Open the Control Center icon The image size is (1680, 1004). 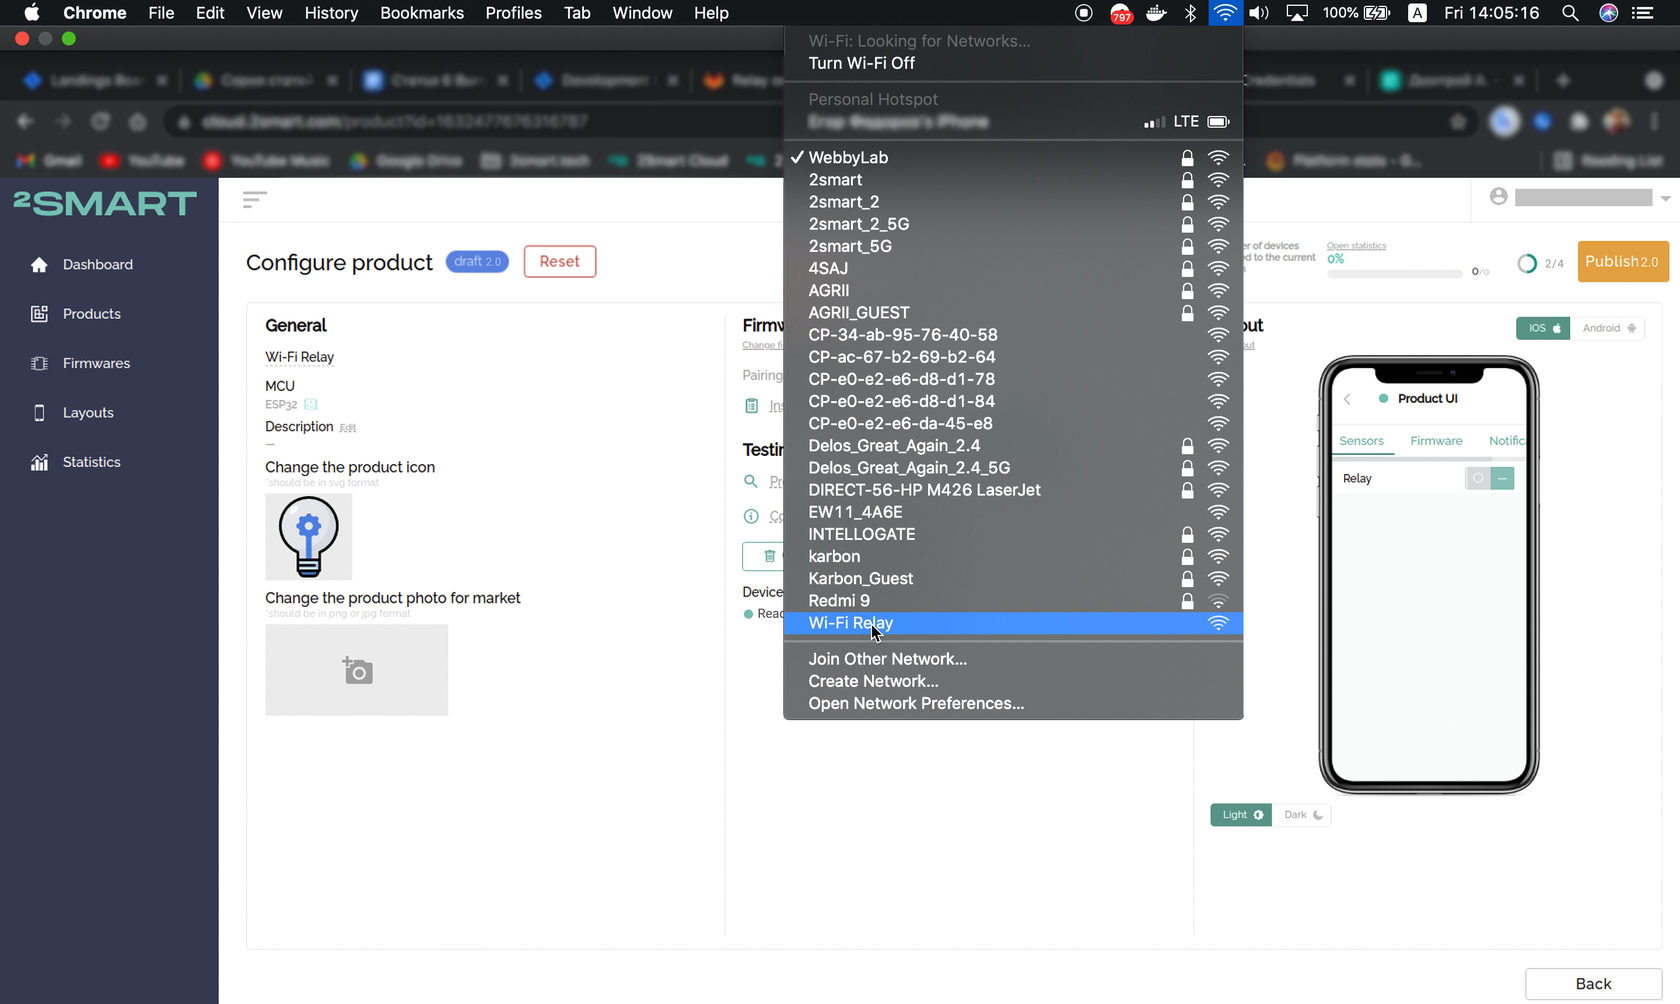pos(1643,13)
